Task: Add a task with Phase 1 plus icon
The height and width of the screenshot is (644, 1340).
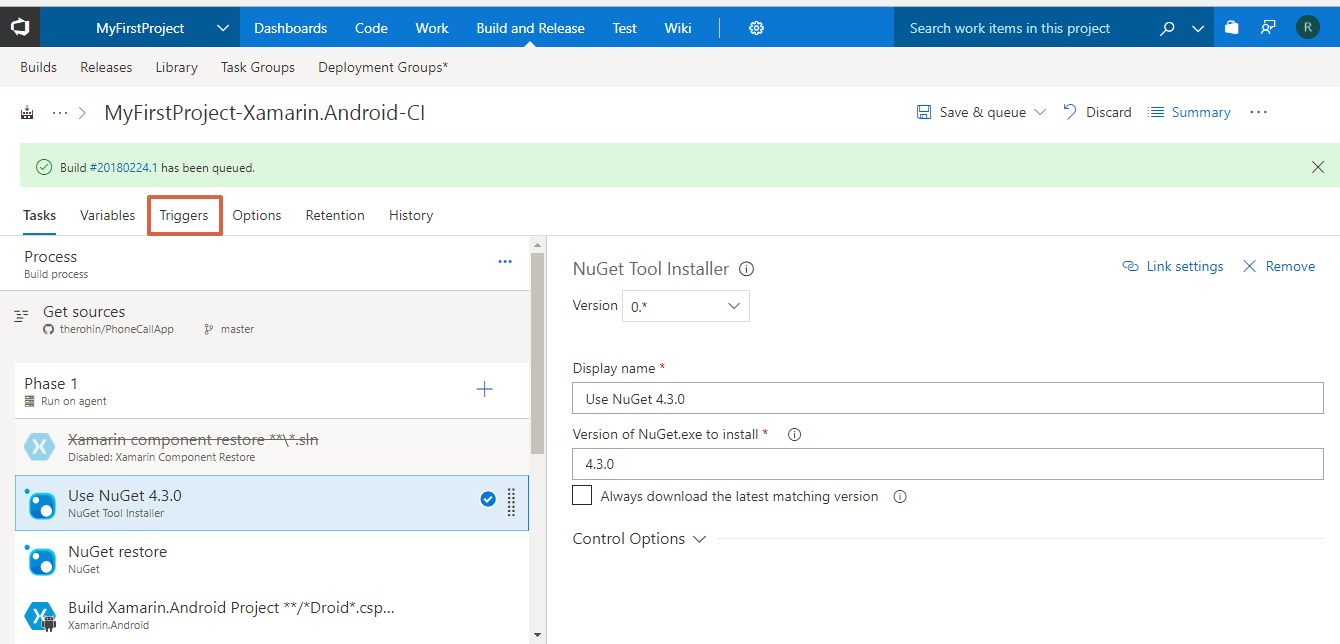Action: 485,390
